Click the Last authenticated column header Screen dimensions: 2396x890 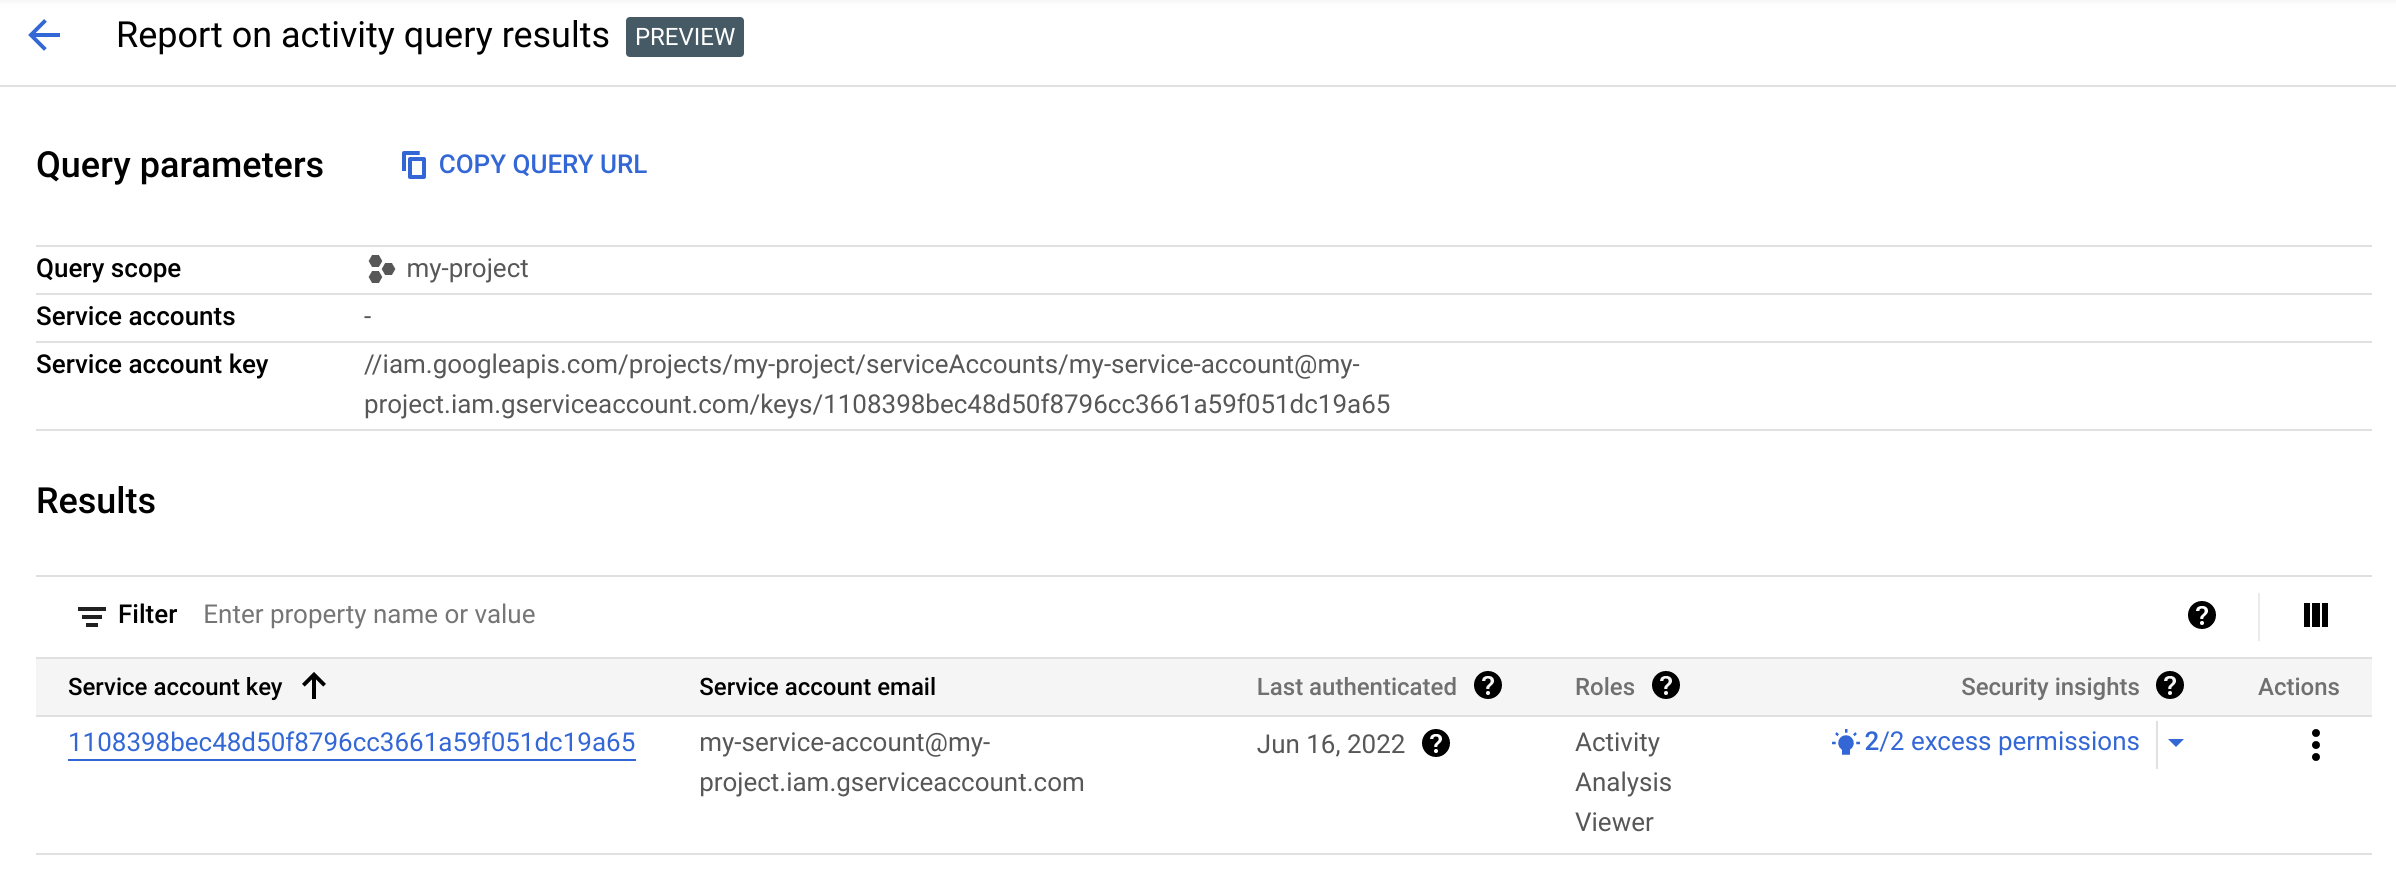pyautogui.click(x=1355, y=687)
